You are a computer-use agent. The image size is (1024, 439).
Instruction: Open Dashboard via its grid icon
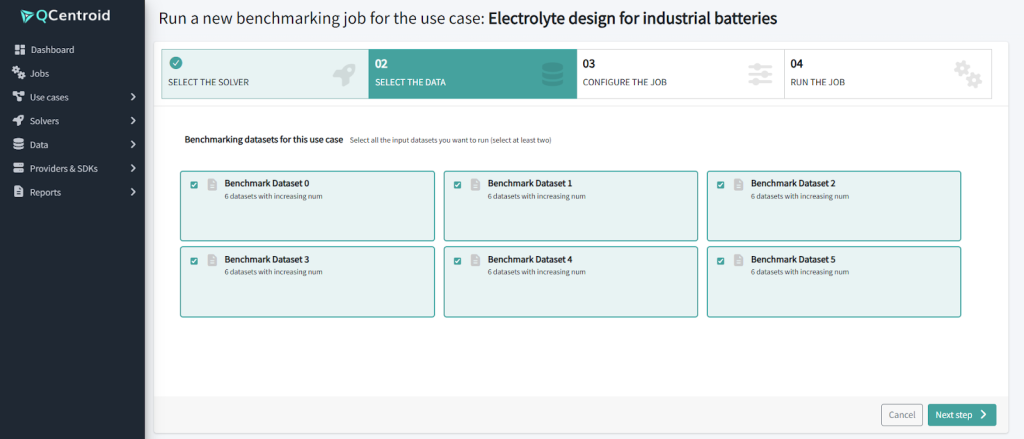(x=18, y=50)
